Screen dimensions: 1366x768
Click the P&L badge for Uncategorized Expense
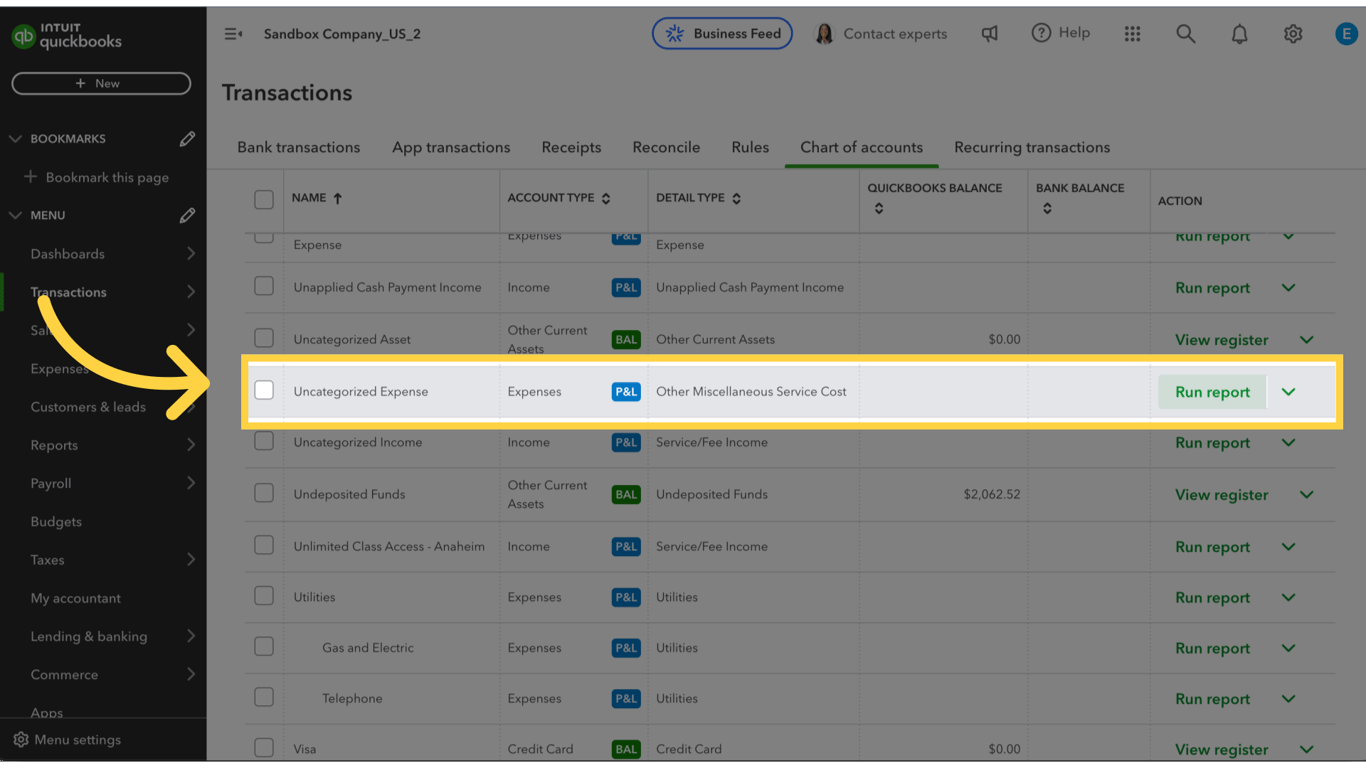coord(626,392)
